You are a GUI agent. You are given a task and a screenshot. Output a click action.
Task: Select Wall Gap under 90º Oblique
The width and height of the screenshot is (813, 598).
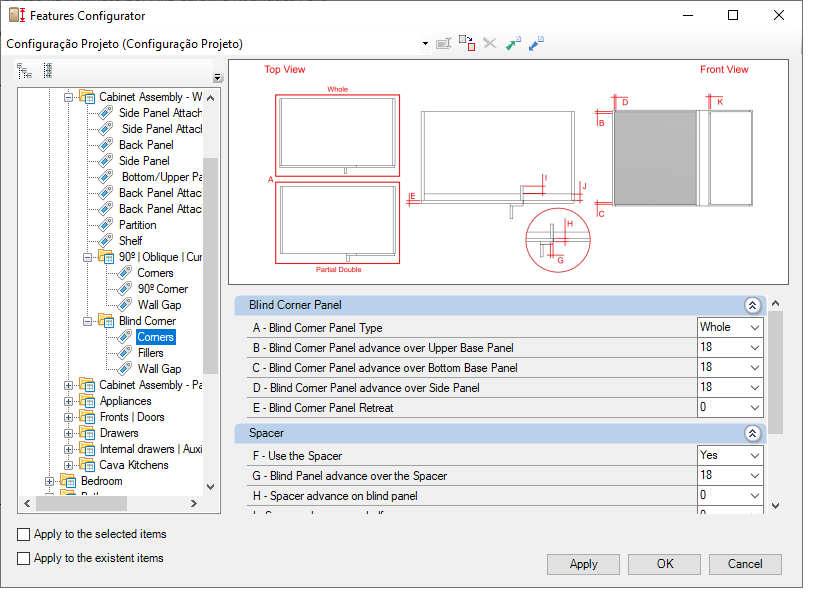[160, 305]
